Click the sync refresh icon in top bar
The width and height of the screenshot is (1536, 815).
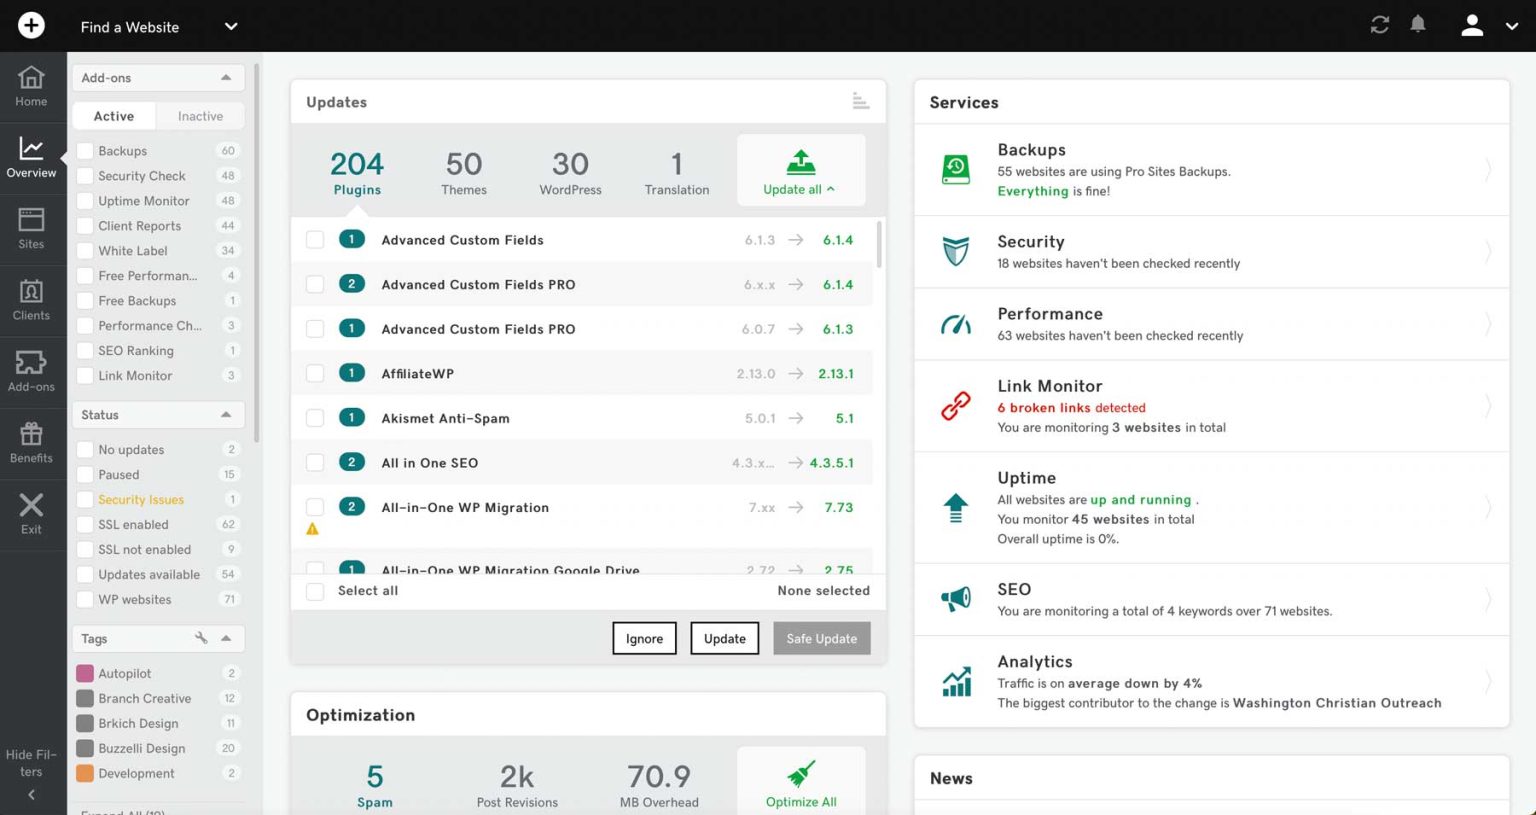click(1379, 25)
